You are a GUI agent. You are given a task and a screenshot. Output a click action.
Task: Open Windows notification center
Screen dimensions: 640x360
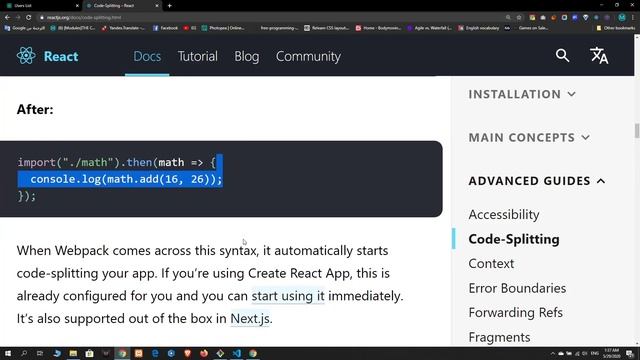pyautogui.click(x=630, y=354)
